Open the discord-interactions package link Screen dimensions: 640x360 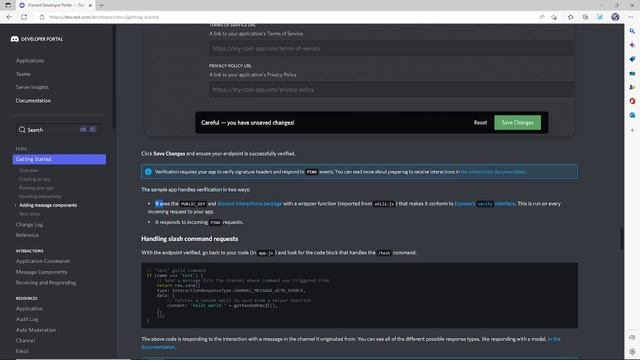(249, 204)
